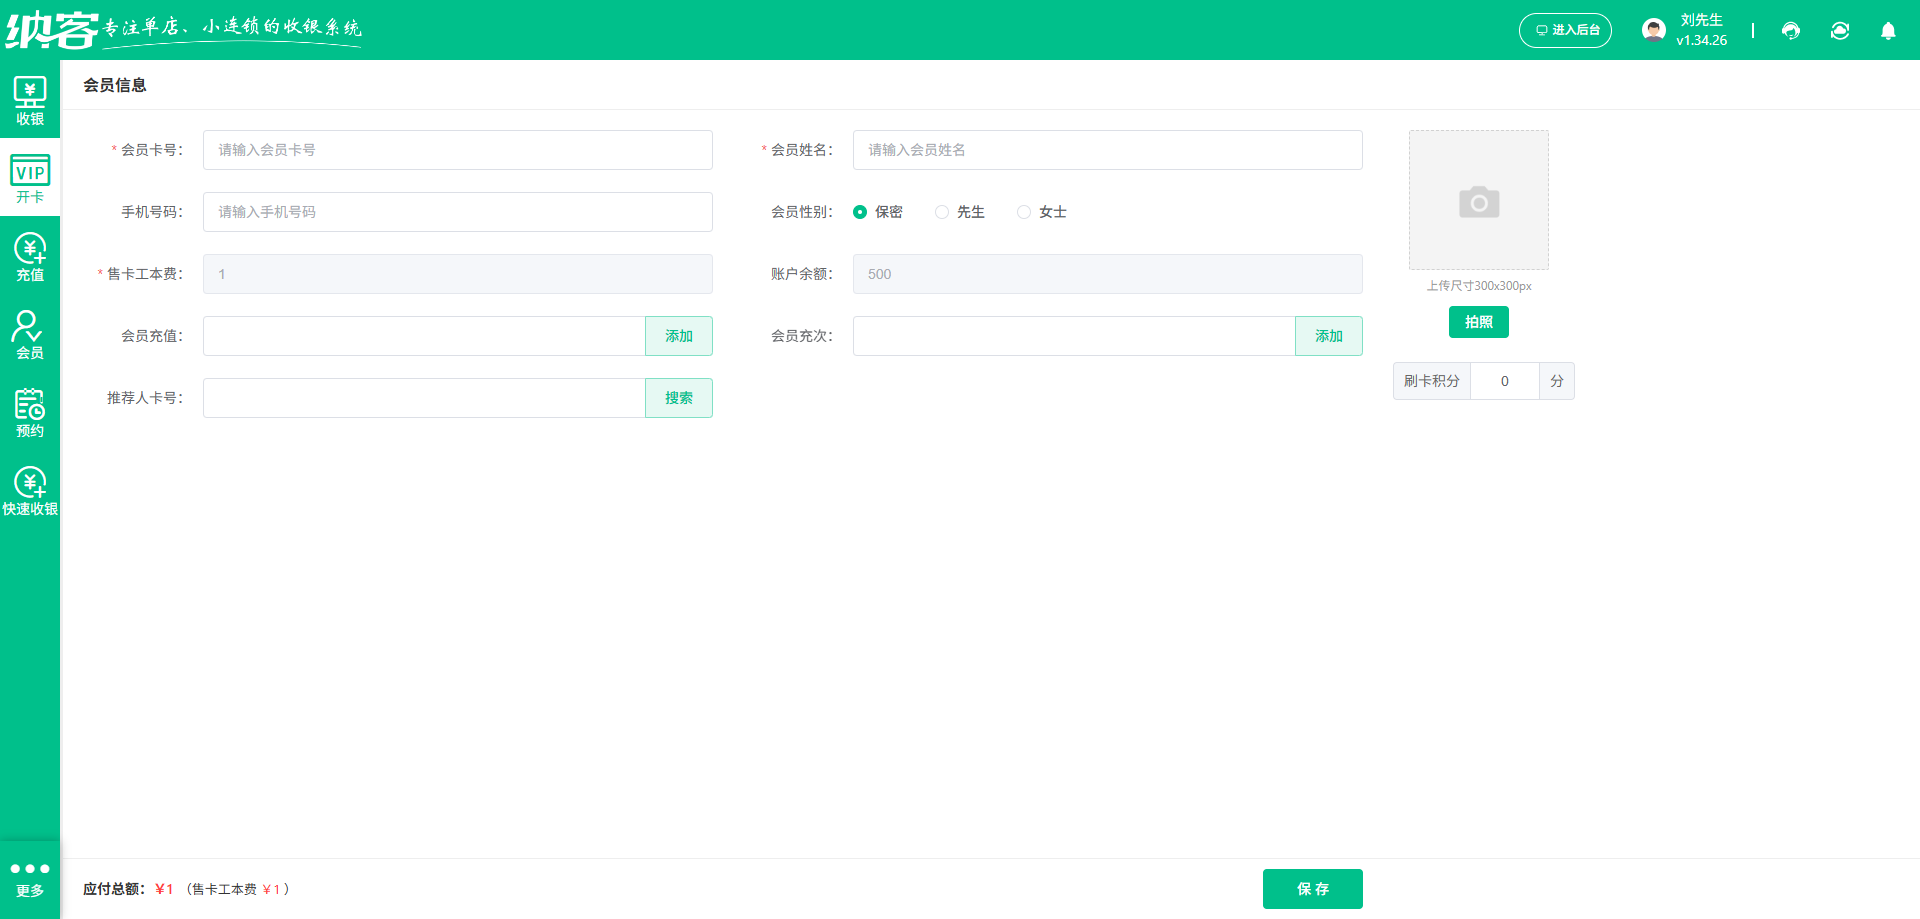Click the cloud sync icon in top bar

click(1840, 31)
